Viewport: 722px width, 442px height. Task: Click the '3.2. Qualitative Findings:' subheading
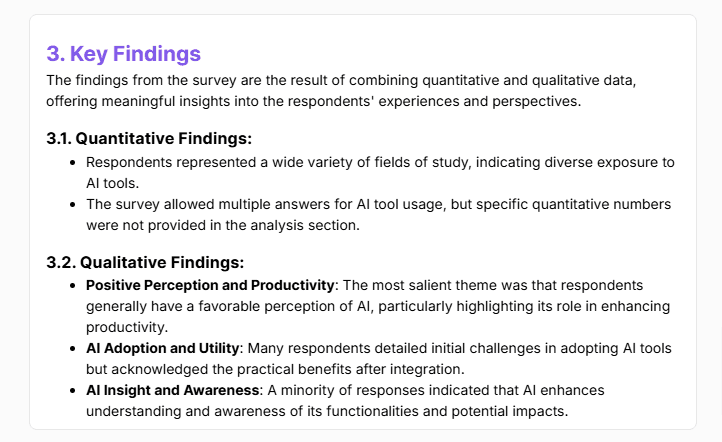(145, 263)
